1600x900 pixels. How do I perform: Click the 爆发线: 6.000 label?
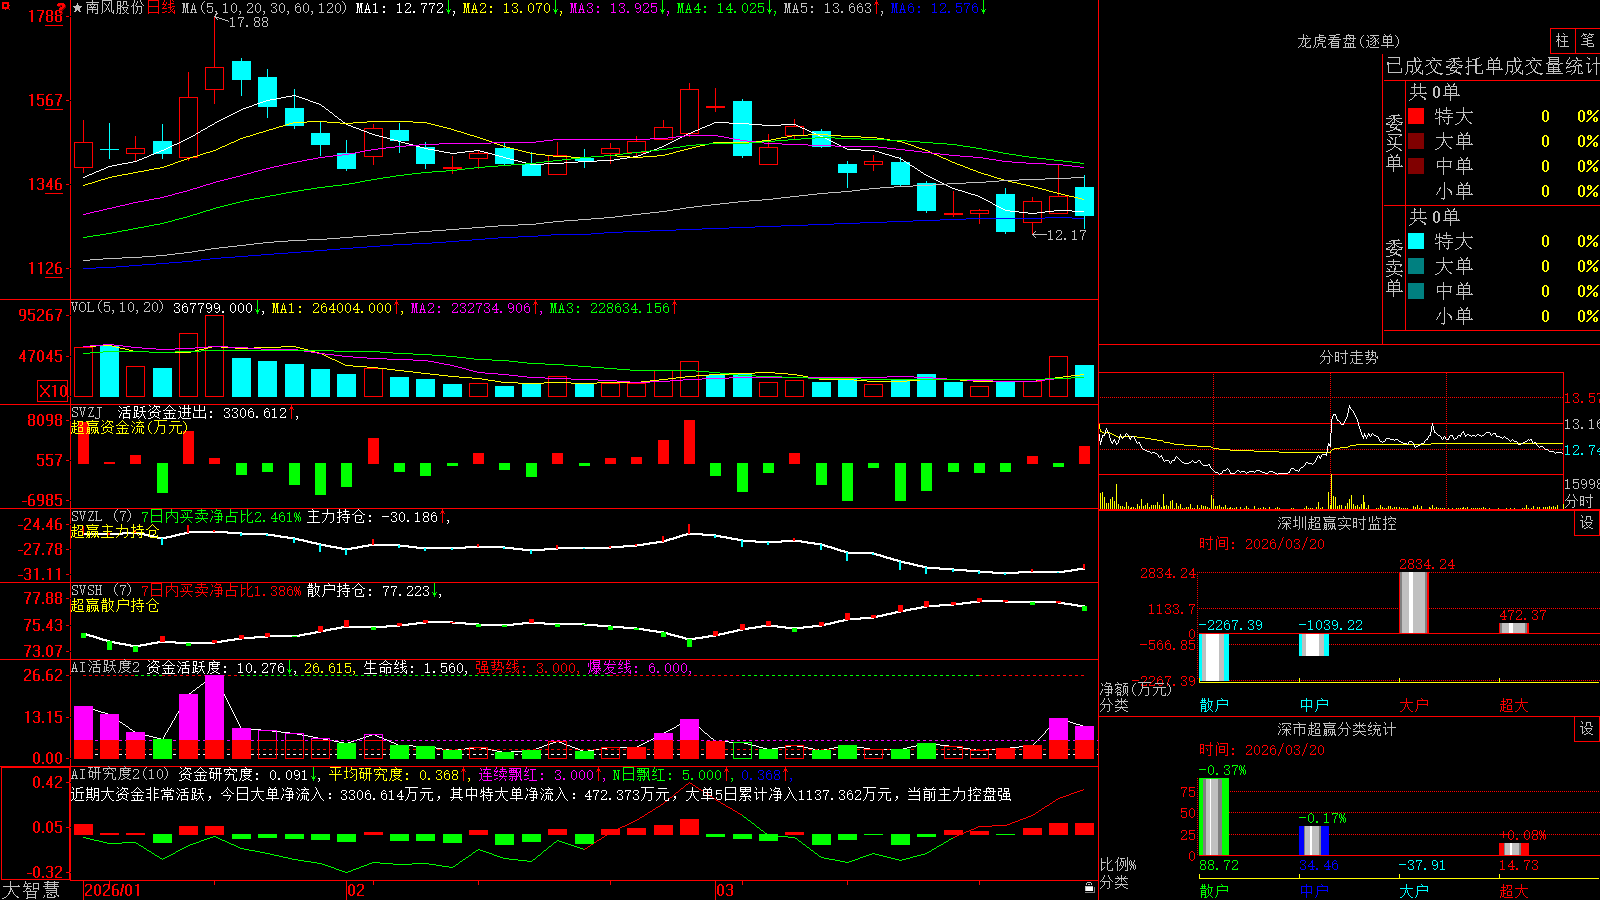(638, 668)
